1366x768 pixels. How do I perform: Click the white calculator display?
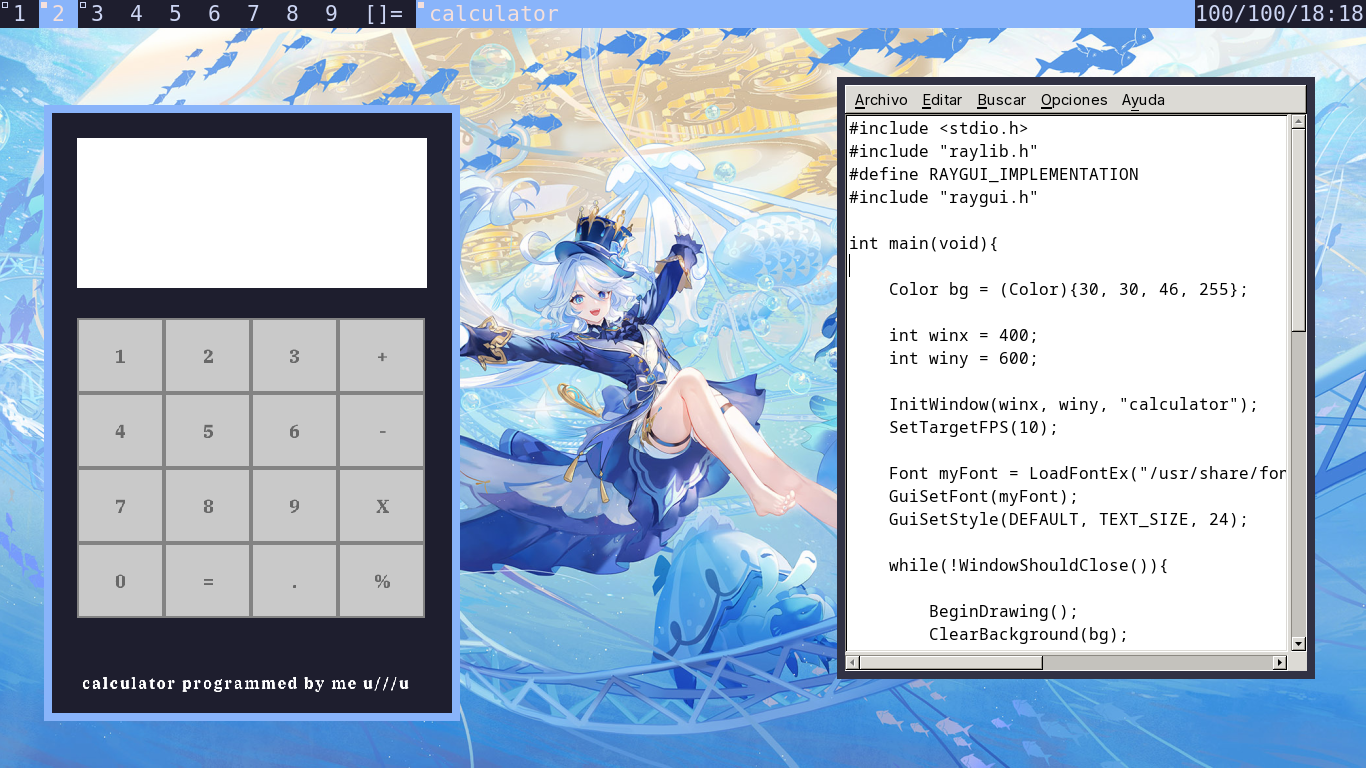point(252,213)
